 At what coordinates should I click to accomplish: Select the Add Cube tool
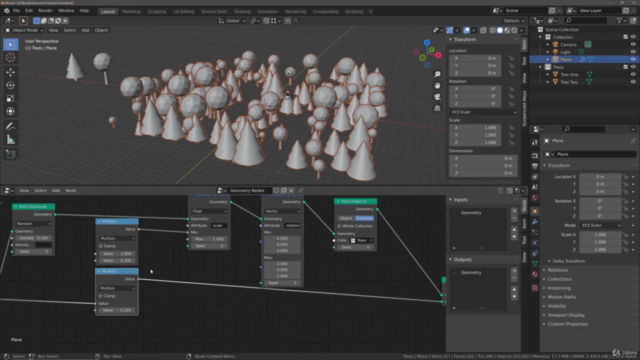click(x=11, y=154)
